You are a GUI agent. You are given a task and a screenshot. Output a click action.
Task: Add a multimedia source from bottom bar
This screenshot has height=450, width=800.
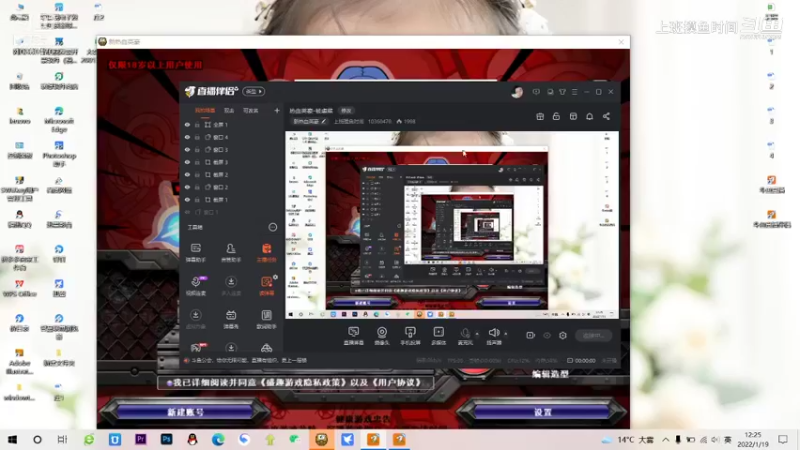438,336
